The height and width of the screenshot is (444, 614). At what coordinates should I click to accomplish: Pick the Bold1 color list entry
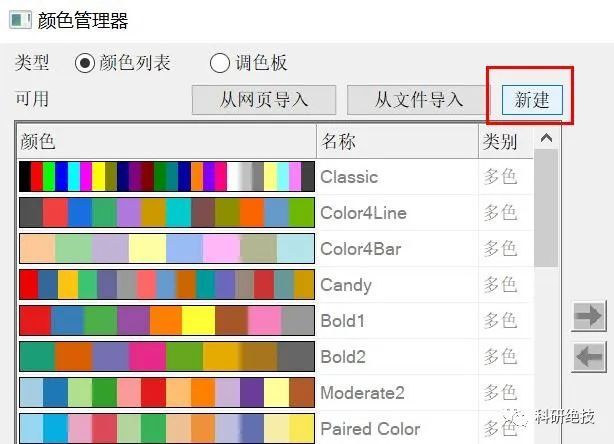pos(342,321)
